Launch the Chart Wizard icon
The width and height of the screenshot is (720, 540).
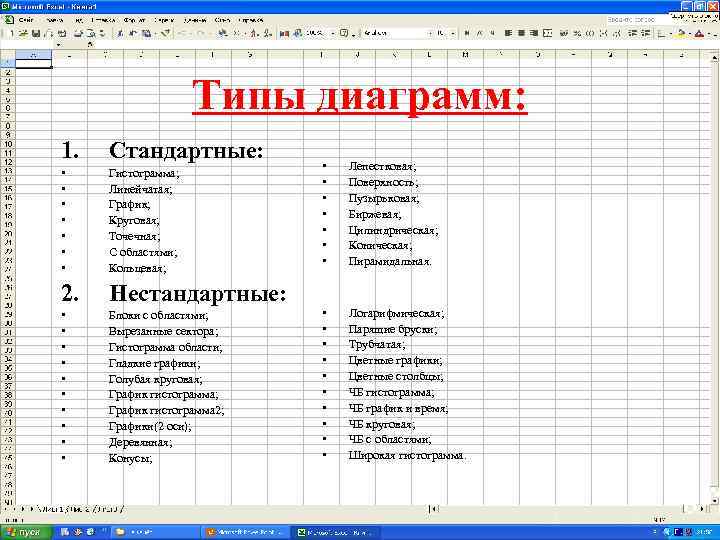pos(284,34)
